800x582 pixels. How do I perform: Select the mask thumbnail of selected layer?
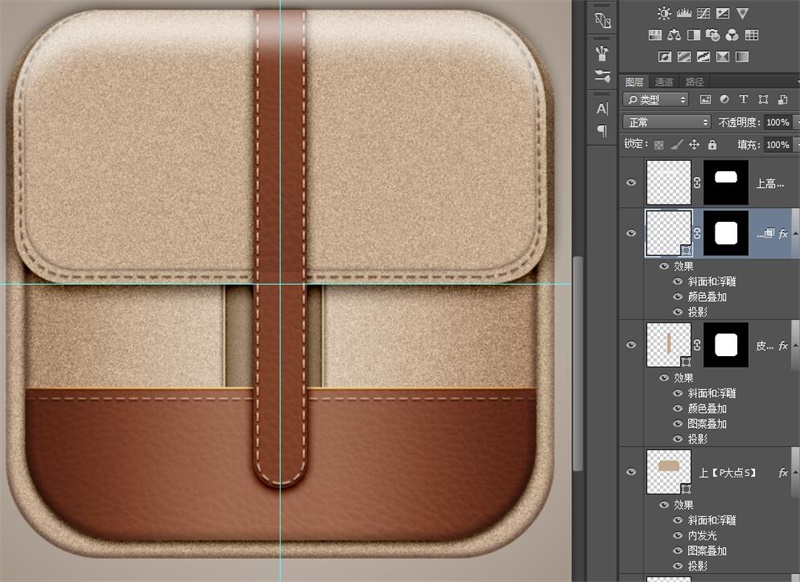[x=726, y=233]
